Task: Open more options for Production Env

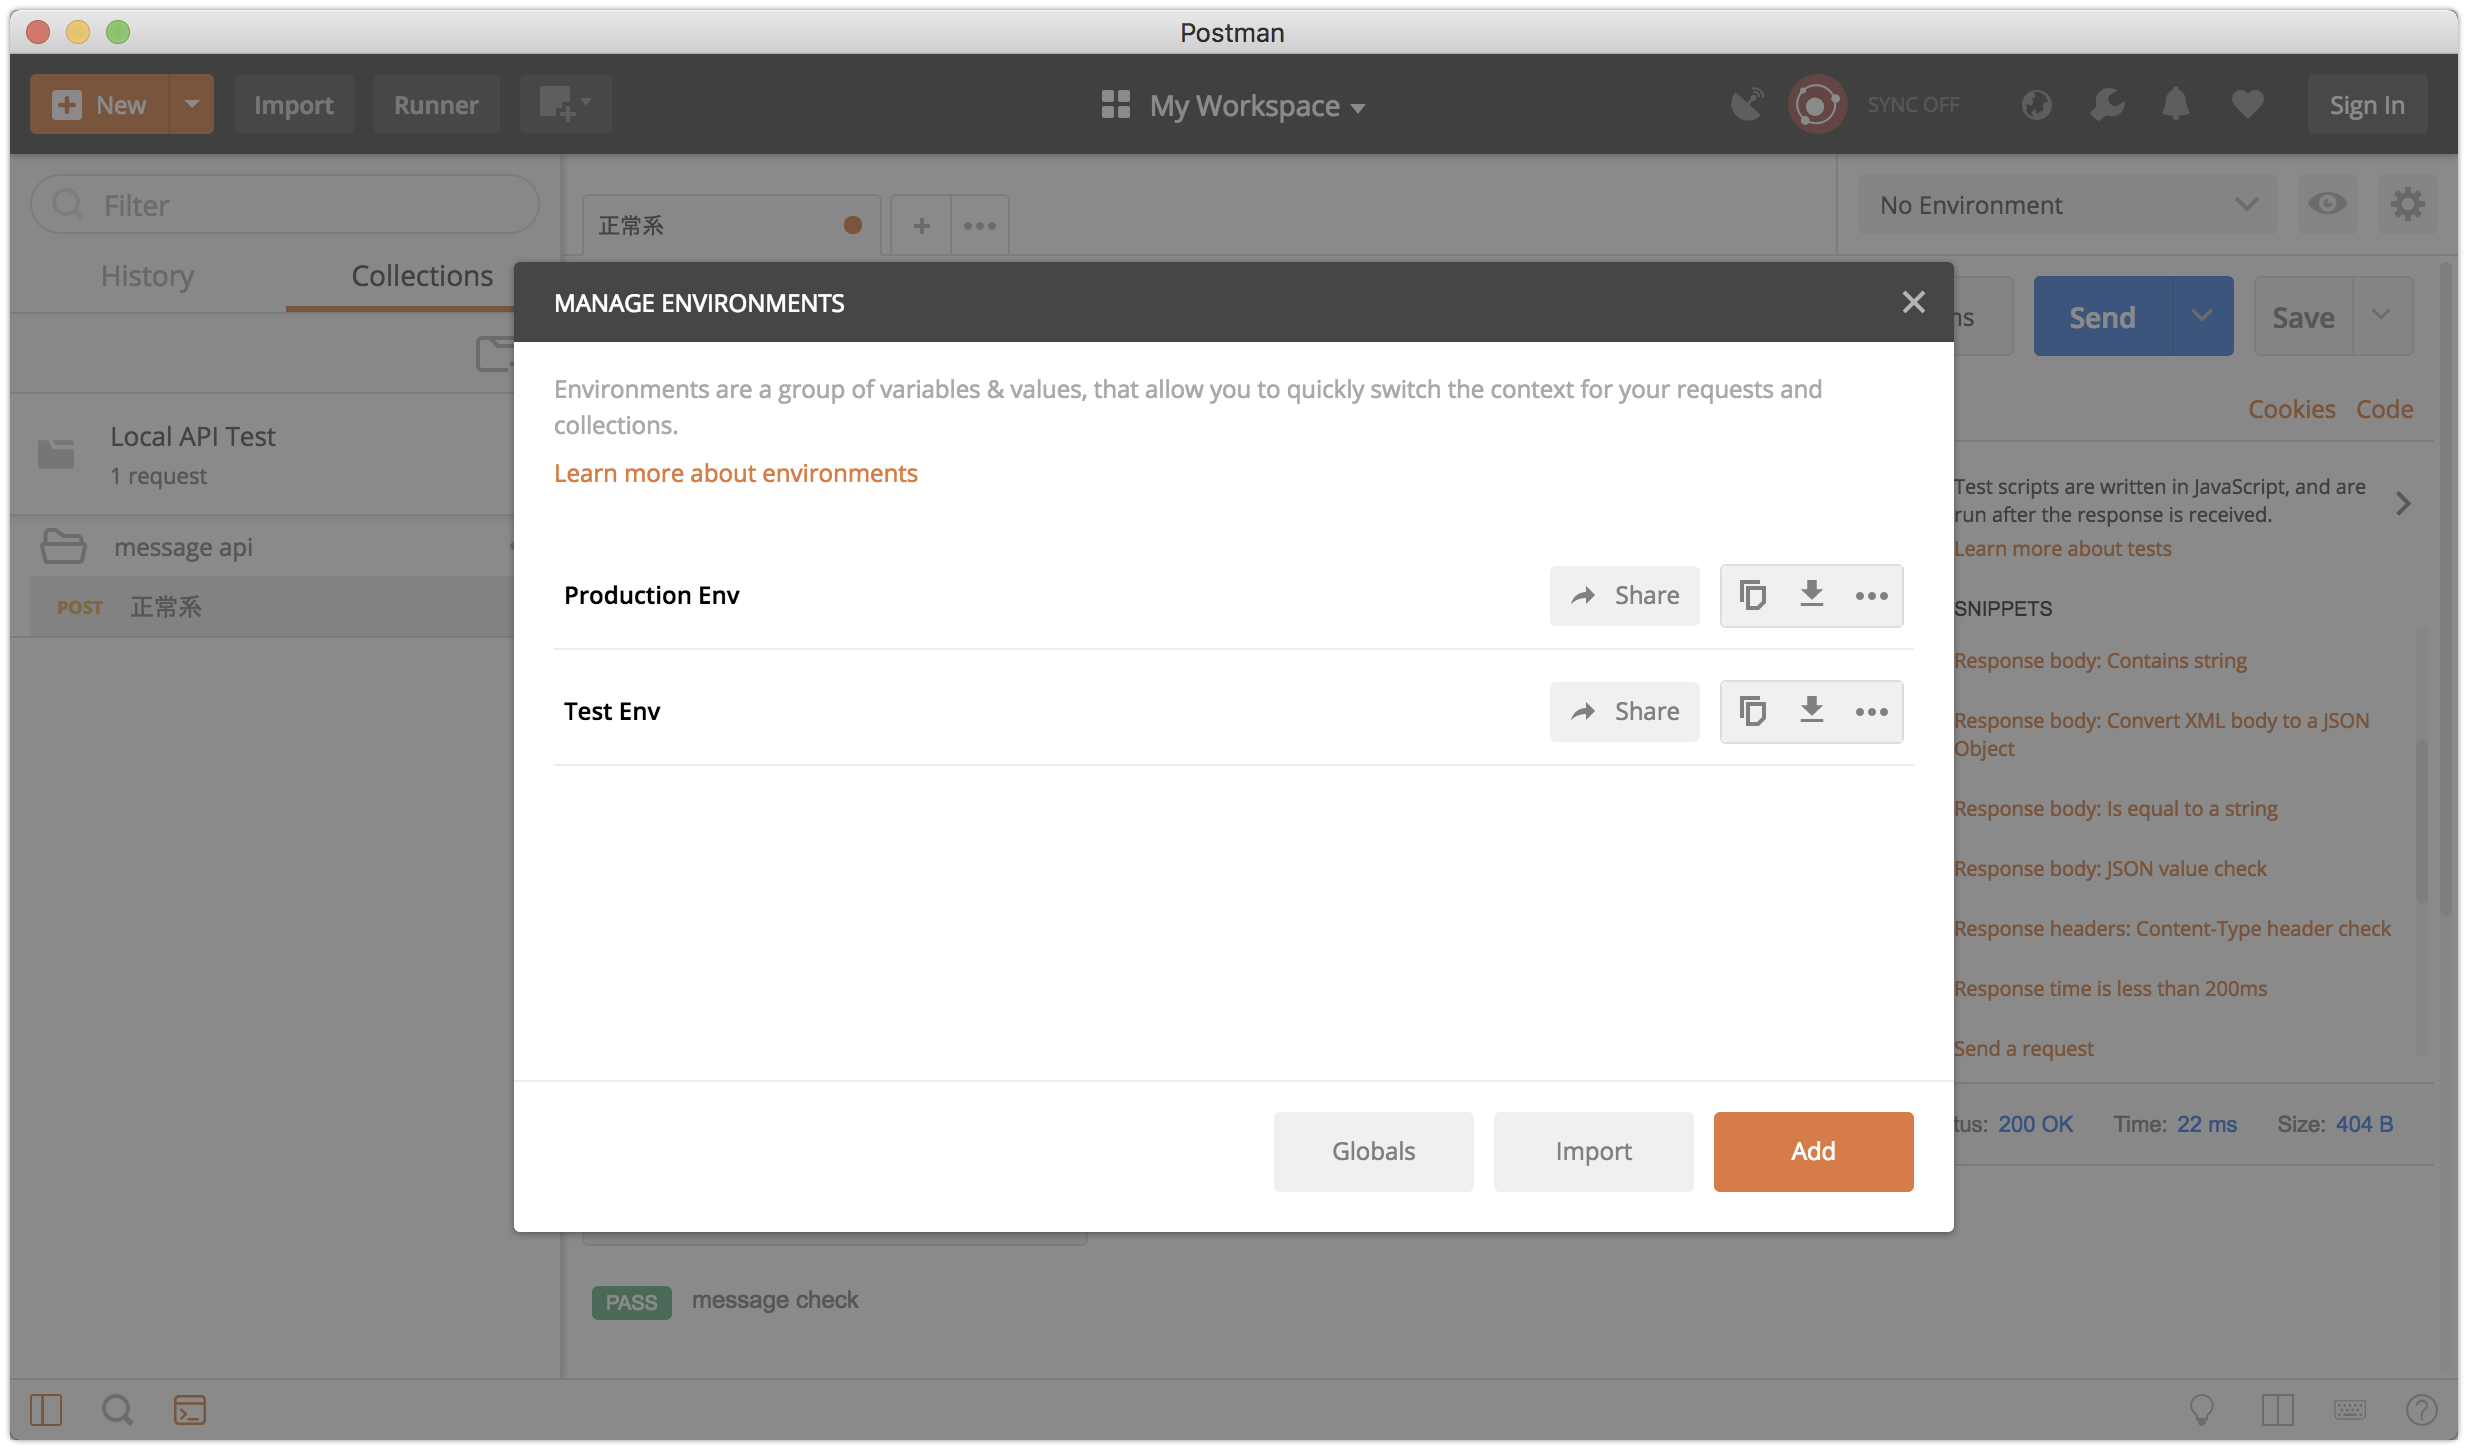Action: tap(1871, 596)
